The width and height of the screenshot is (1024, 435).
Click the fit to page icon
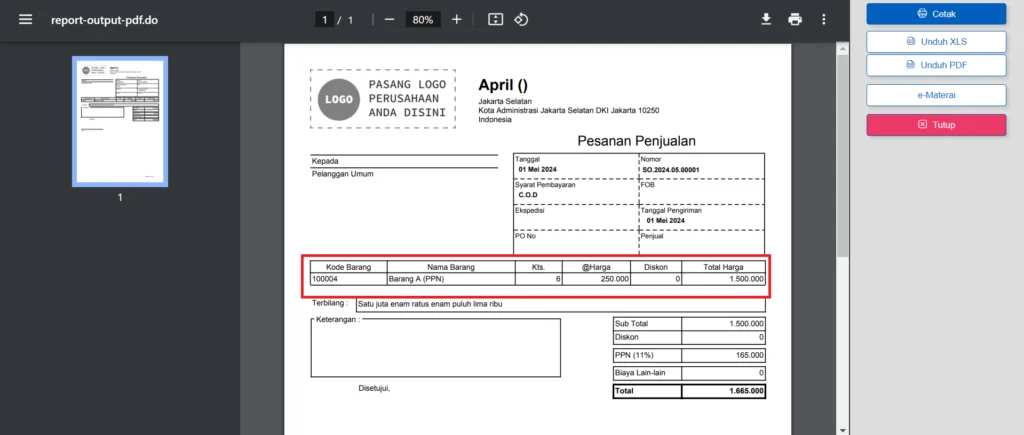coord(495,20)
